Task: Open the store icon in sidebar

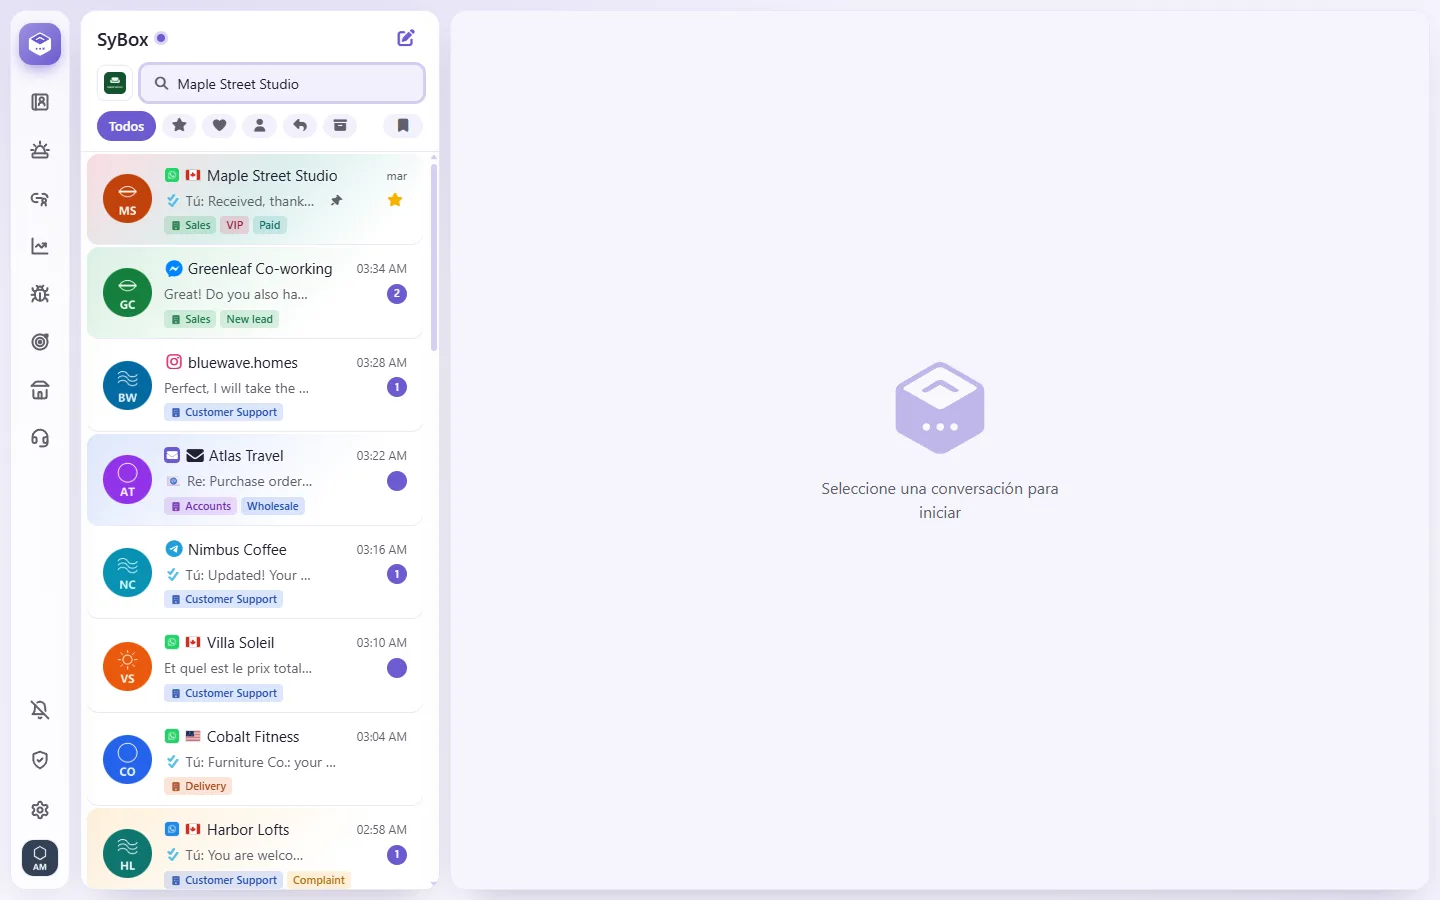Action: click(x=40, y=390)
